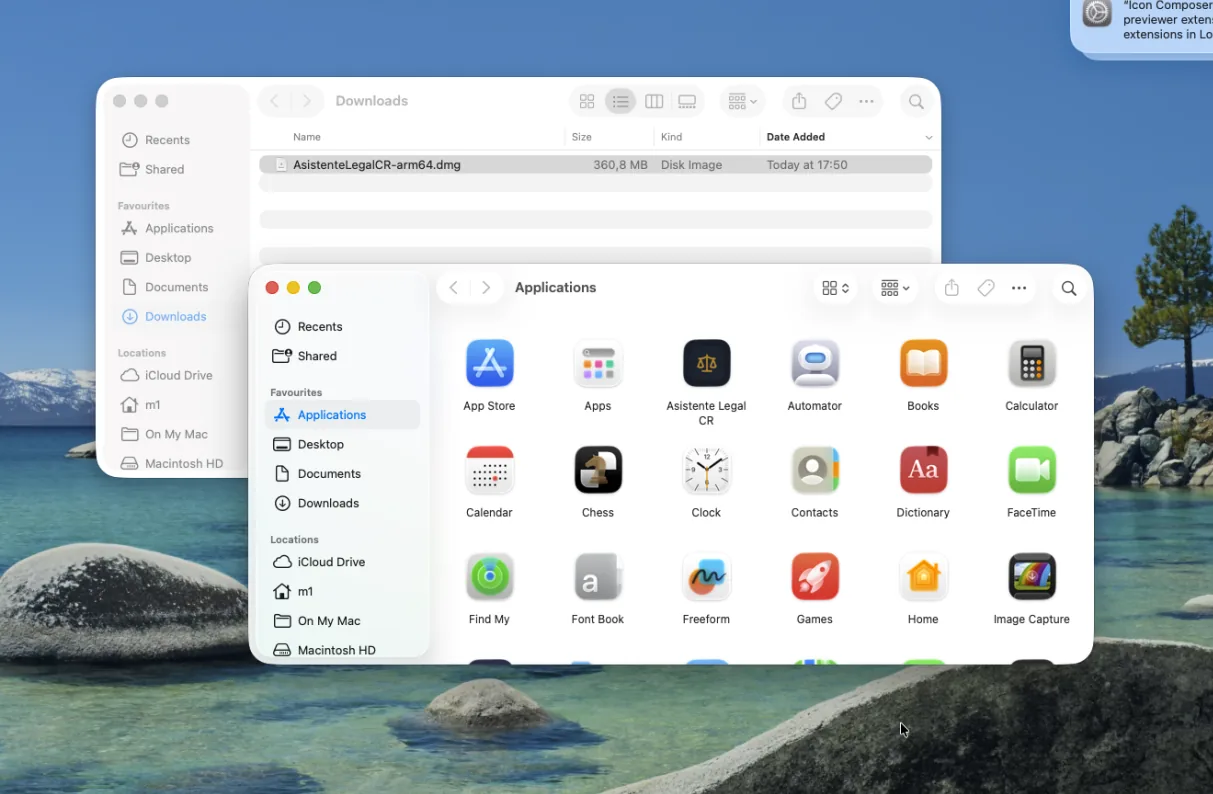The width and height of the screenshot is (1213, 794).
Task: Select AsistenteLegalCR-arm64.dmg file row
Action: pos(595,165)
